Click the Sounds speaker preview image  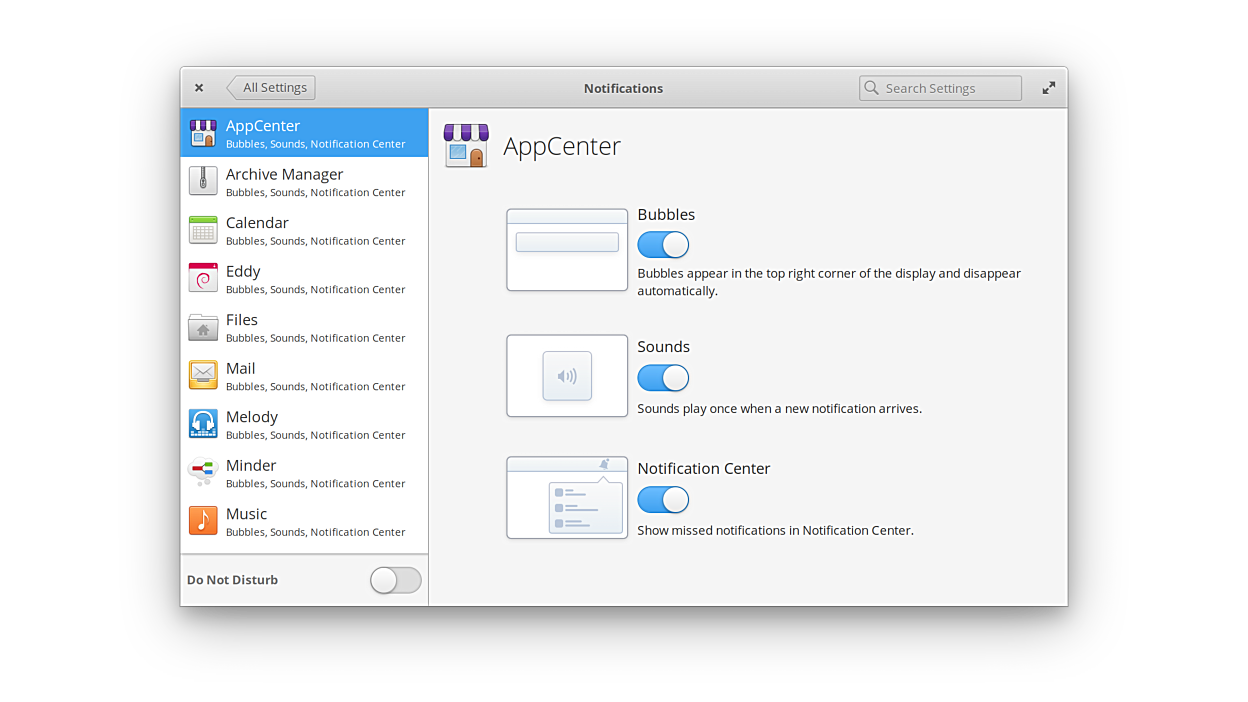pos(567,376)
